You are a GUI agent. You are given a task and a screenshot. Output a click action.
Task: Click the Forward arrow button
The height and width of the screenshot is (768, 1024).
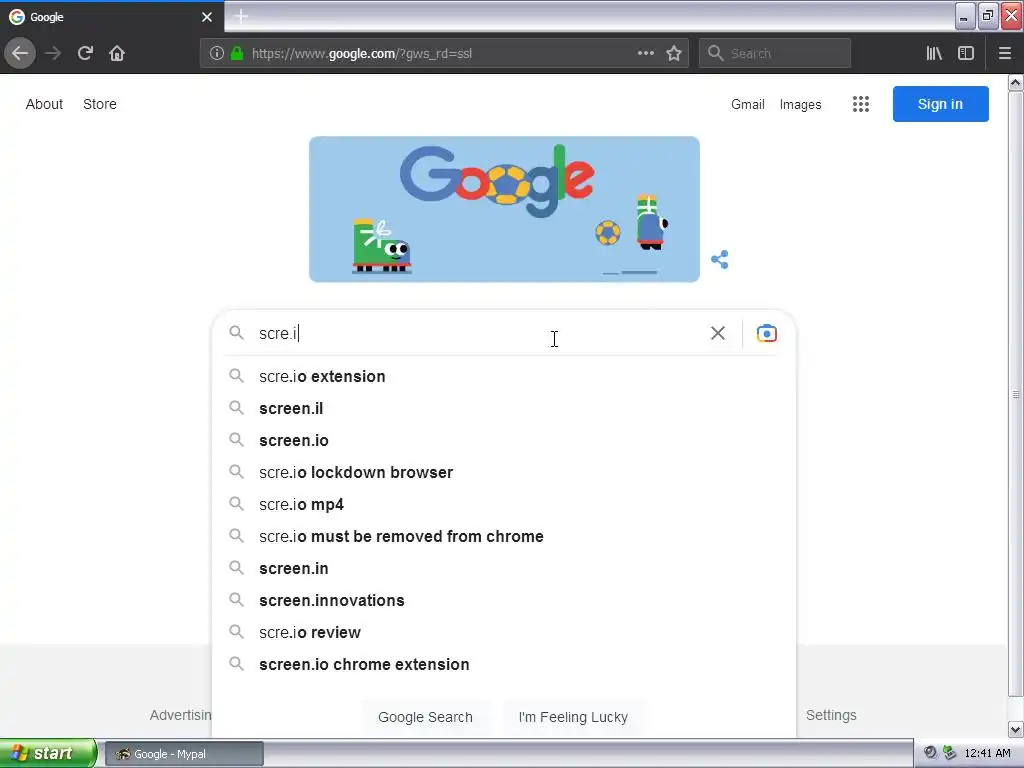click(53, 53)
